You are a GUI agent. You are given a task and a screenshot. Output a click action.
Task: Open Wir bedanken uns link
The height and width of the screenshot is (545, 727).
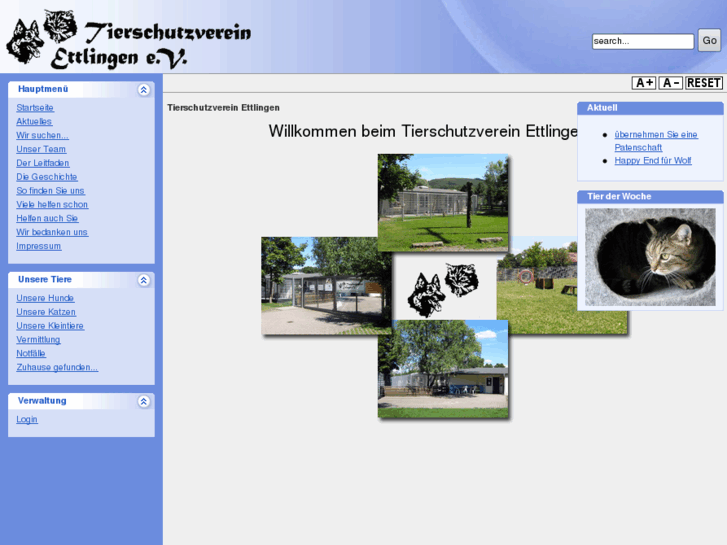[52, 232]
